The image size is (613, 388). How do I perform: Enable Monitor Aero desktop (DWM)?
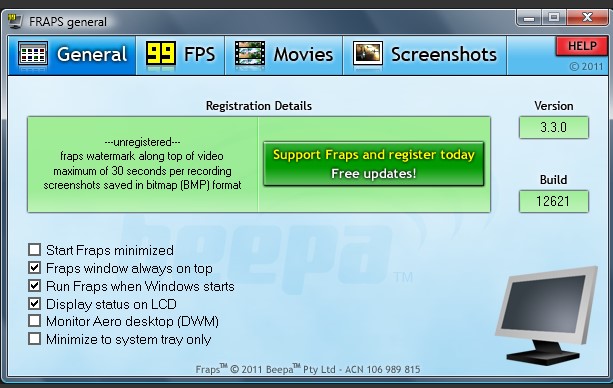tap(34, 321)
